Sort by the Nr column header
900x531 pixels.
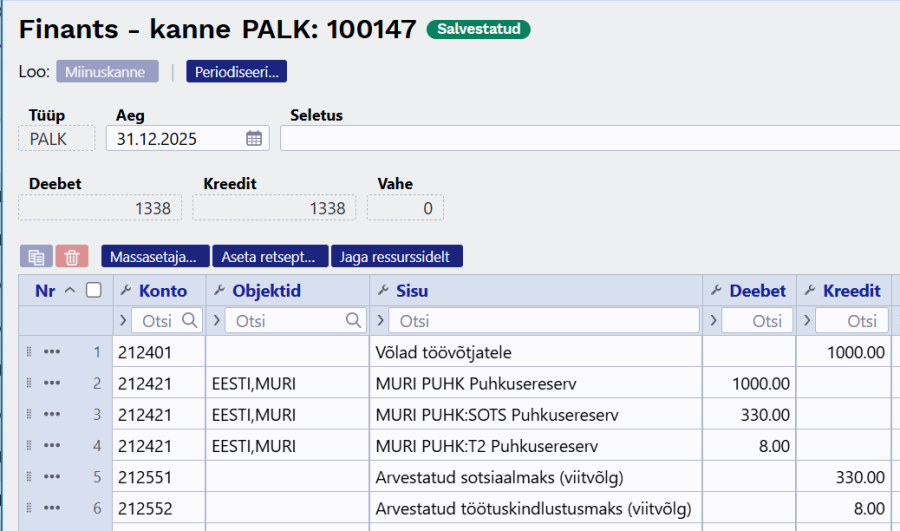45,291
